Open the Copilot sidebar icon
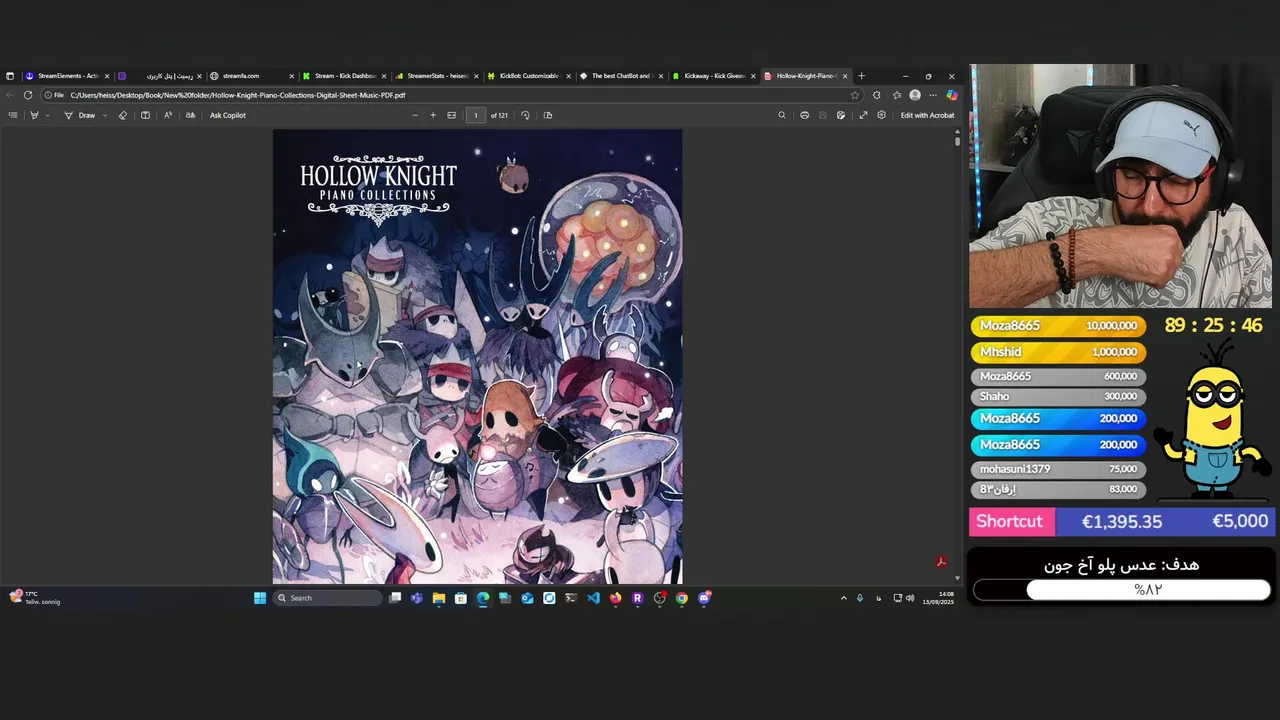 [951, 95]
